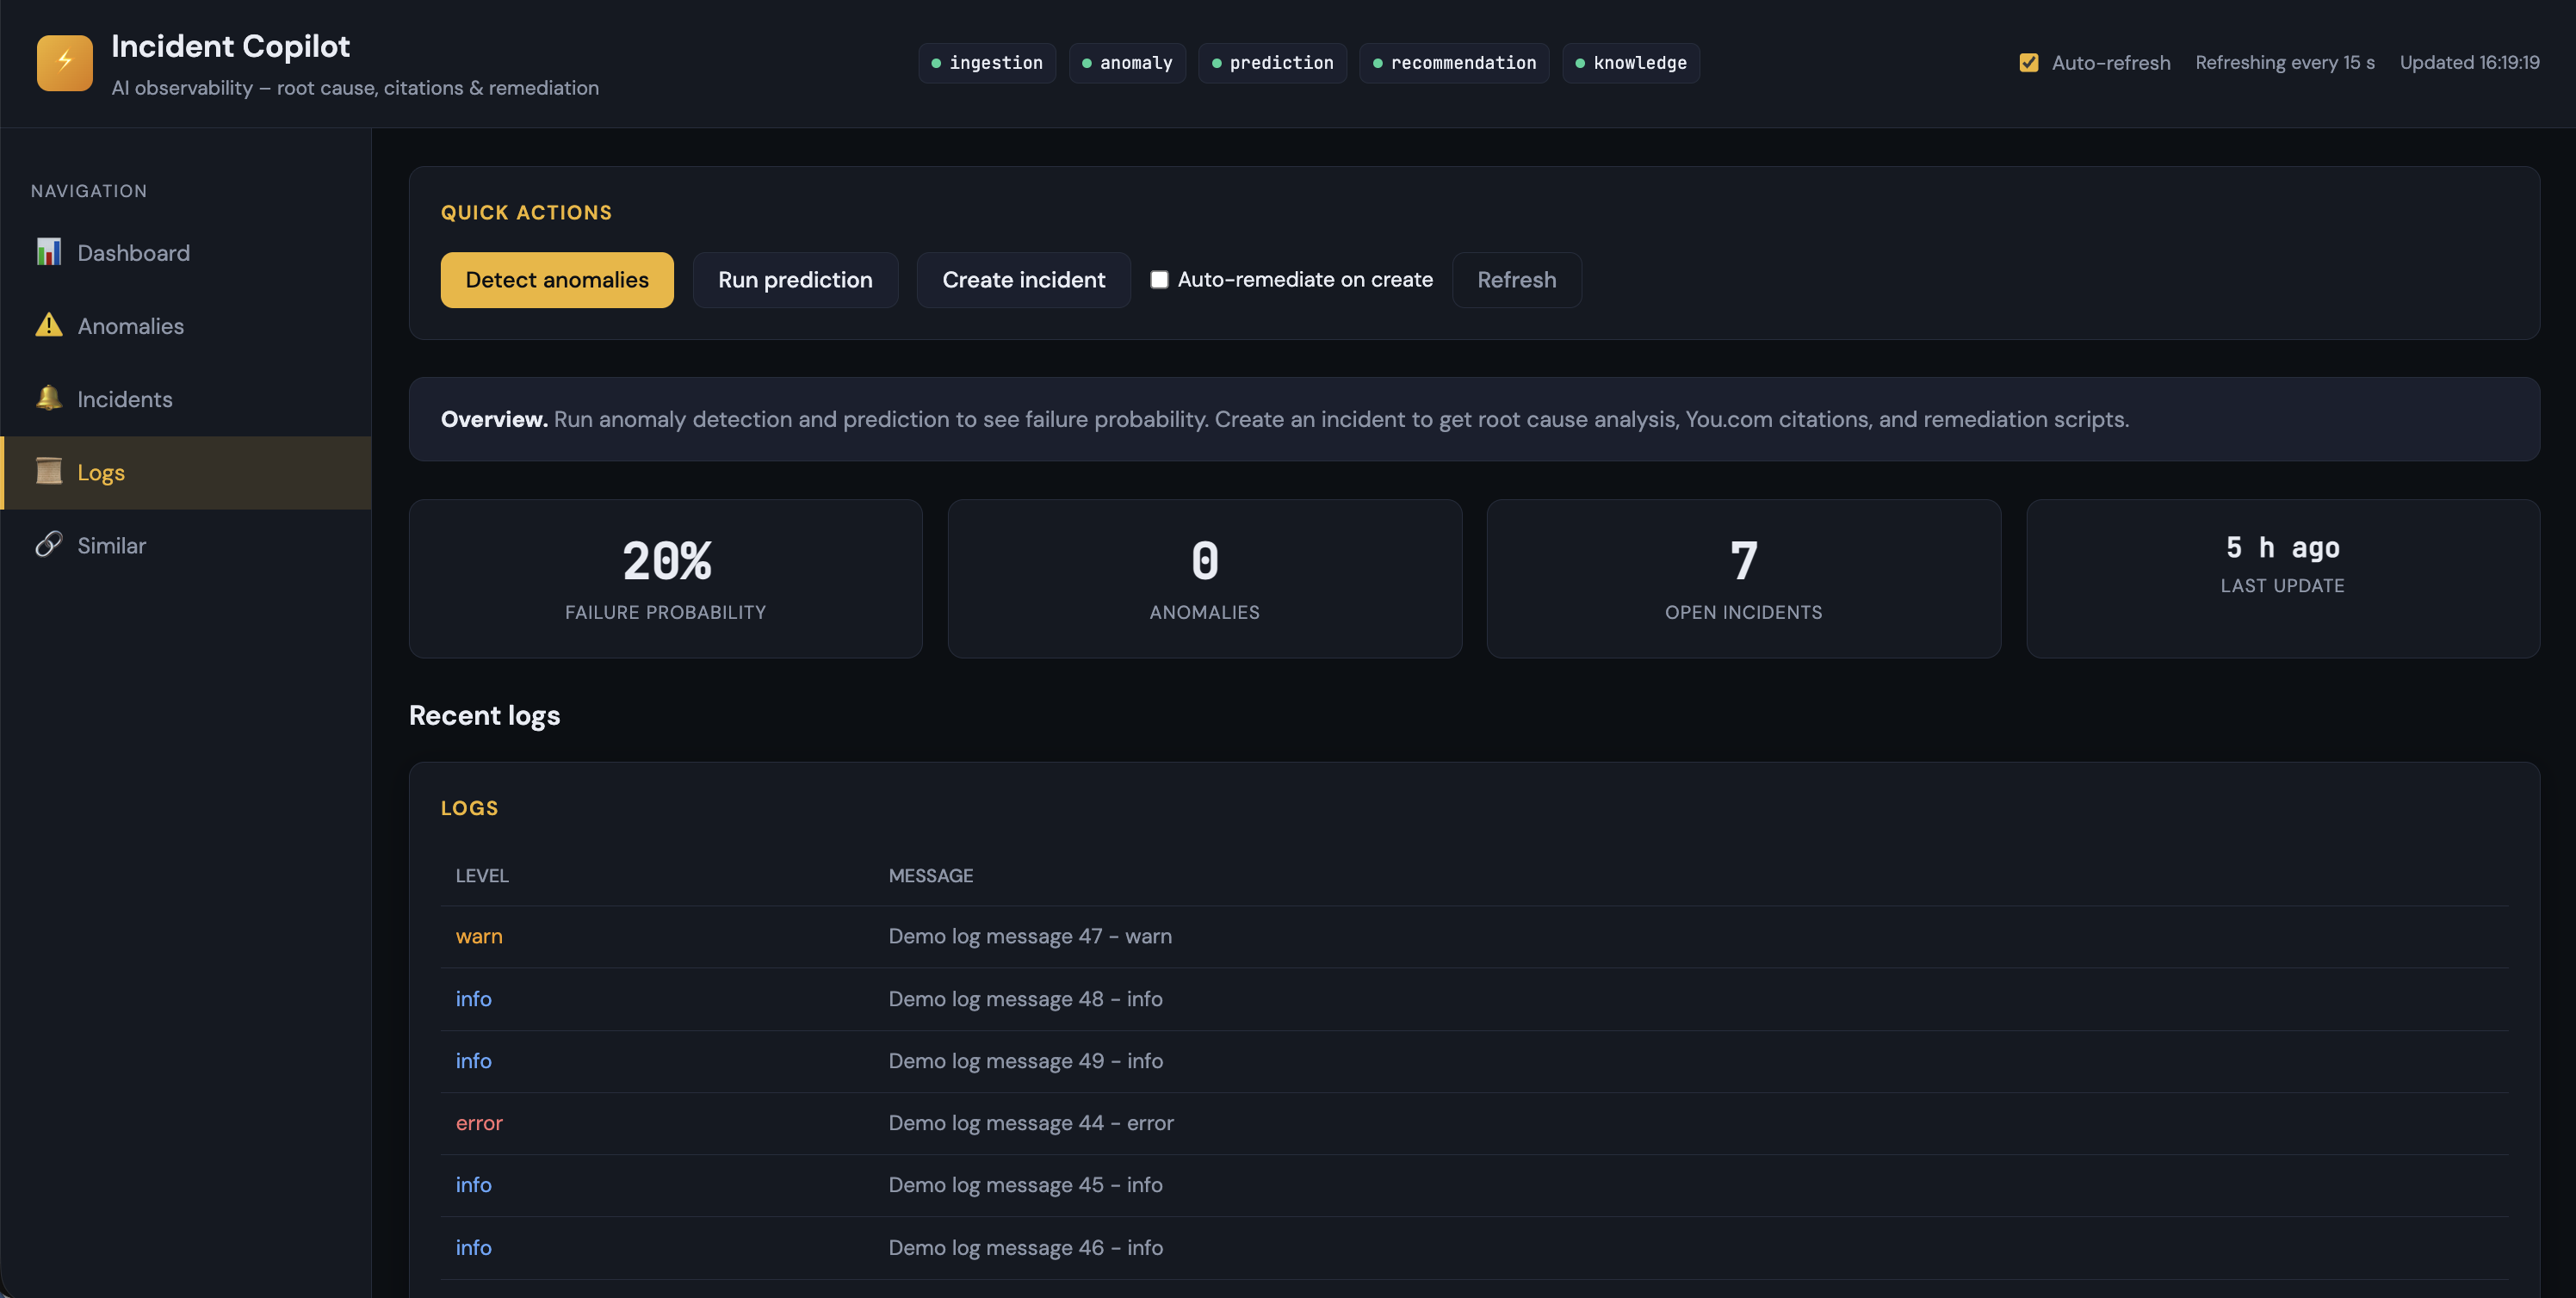2576x1298 pixels.
Task: Click the Incident Copilot lightning logo icon
Action: coord(64,62)
